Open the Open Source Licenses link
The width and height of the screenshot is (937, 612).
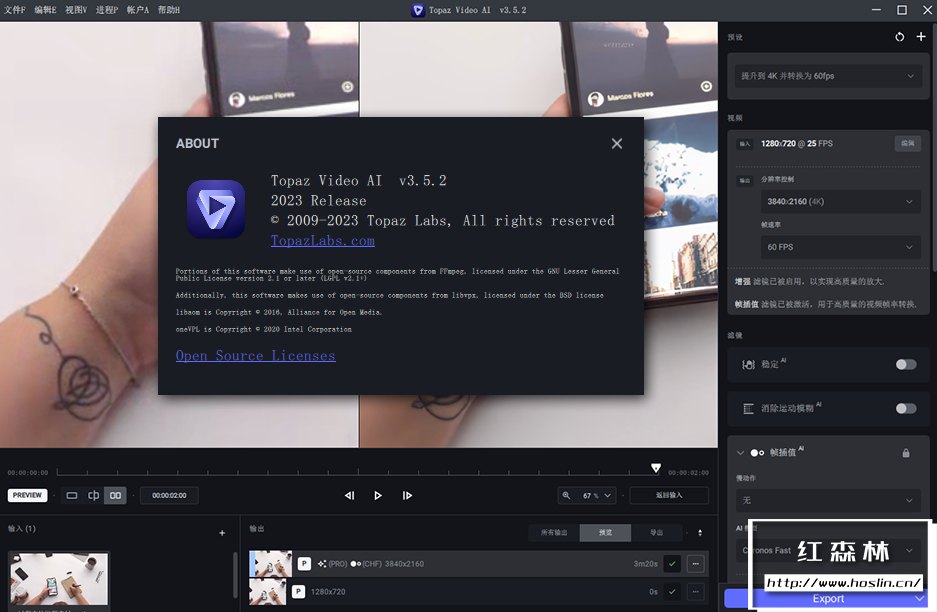click(255, 356)
